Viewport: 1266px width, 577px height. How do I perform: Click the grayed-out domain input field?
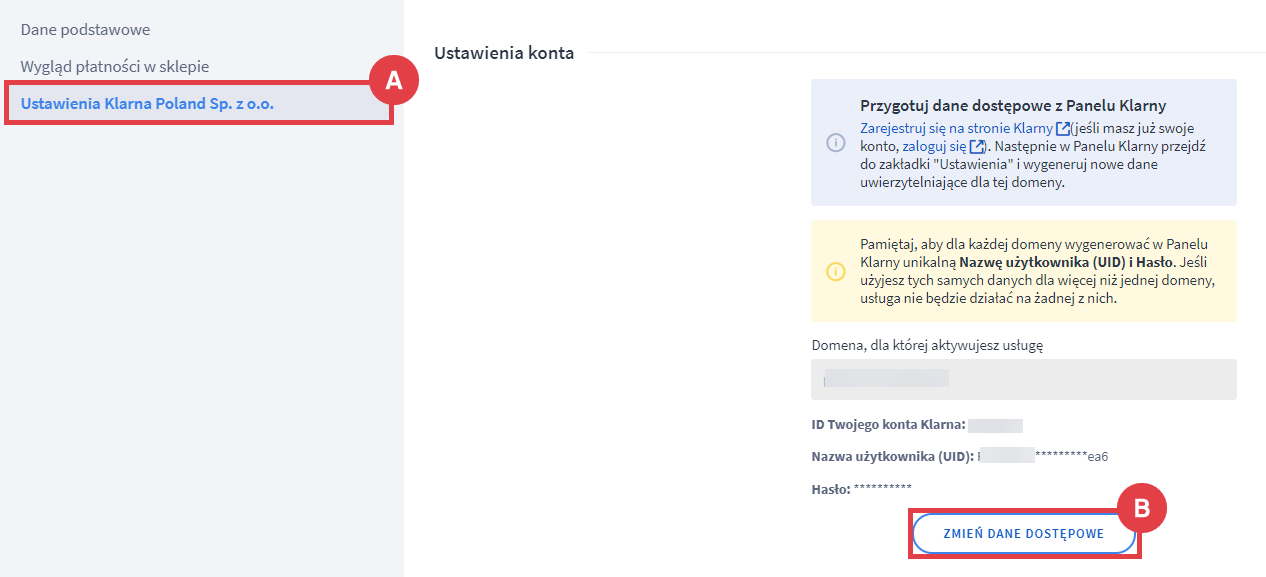[1023, 380]
